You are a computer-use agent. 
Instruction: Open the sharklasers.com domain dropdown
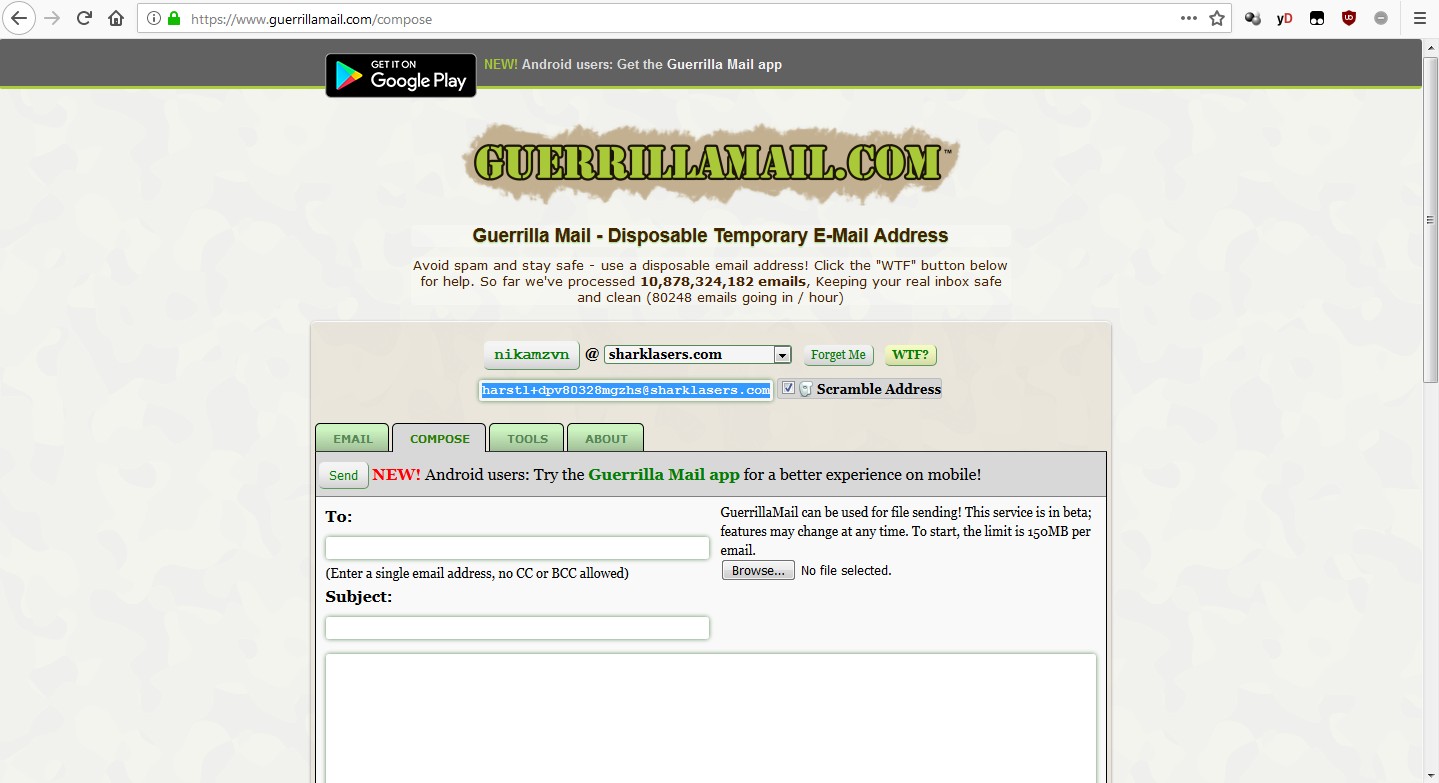(781, 354)
